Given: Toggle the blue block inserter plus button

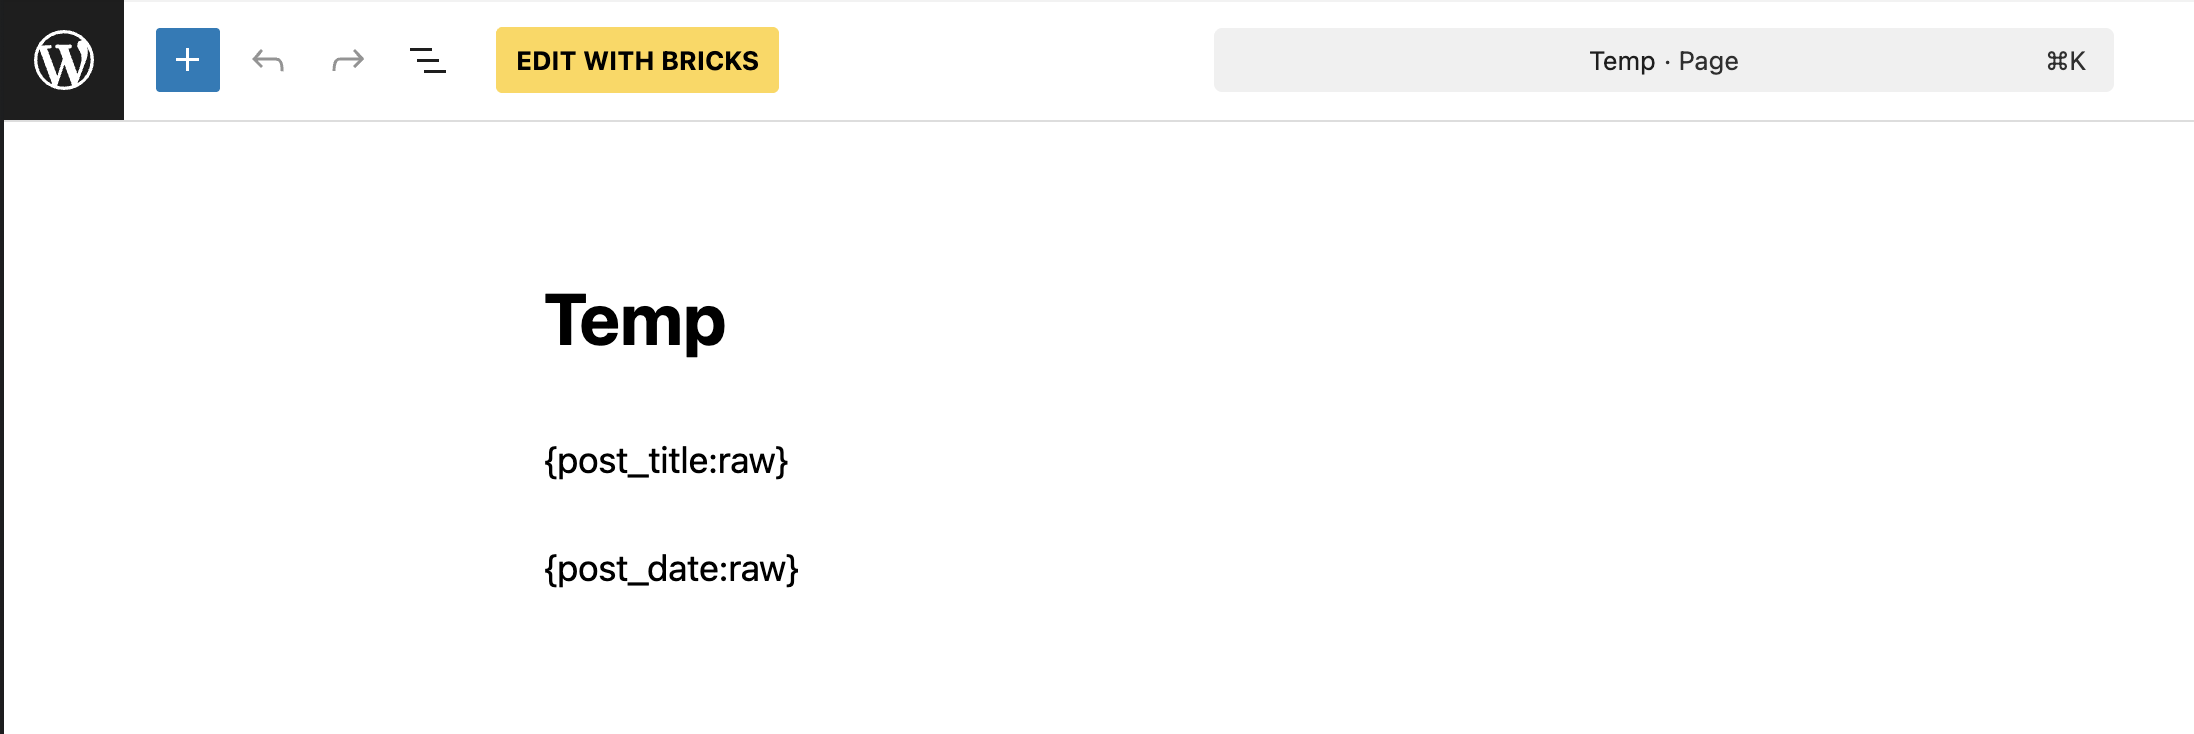Looking at the screenshot, I should [x=188, y=60].
